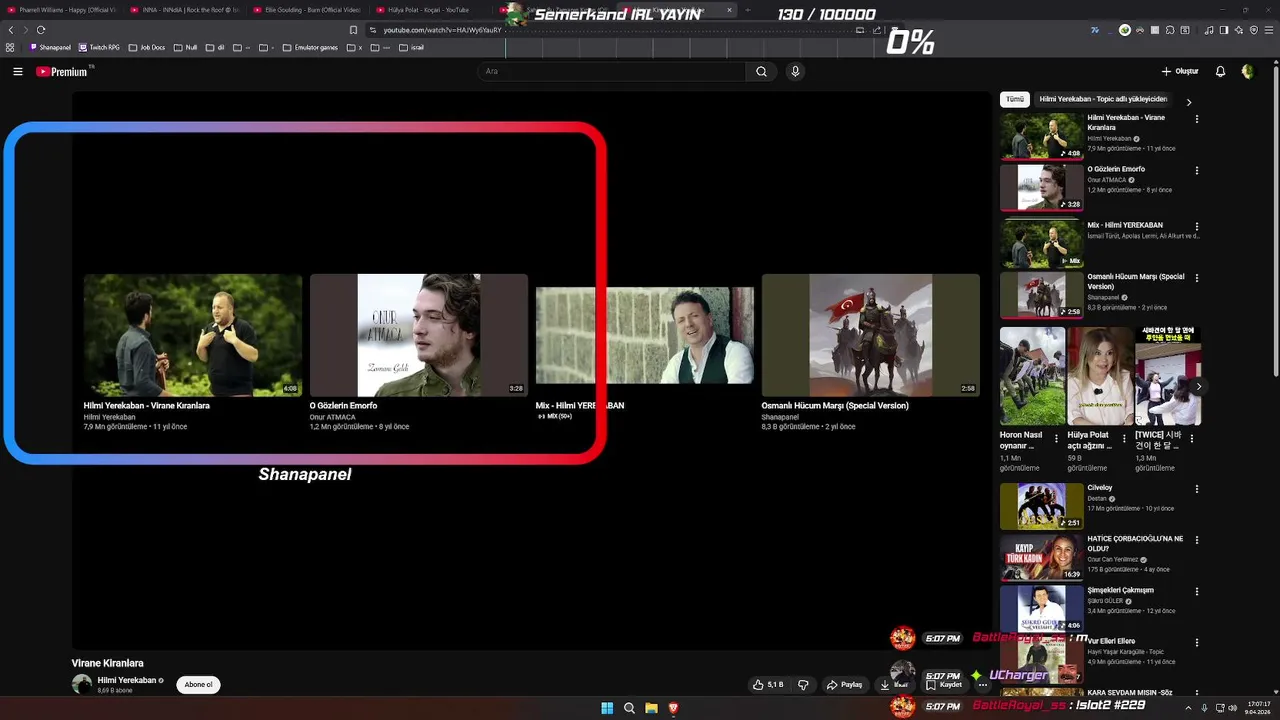Expand the dil bookmark folder
Image resolution: width=1280 pixels, height=720 pixels.
click(x=214, y=47)
